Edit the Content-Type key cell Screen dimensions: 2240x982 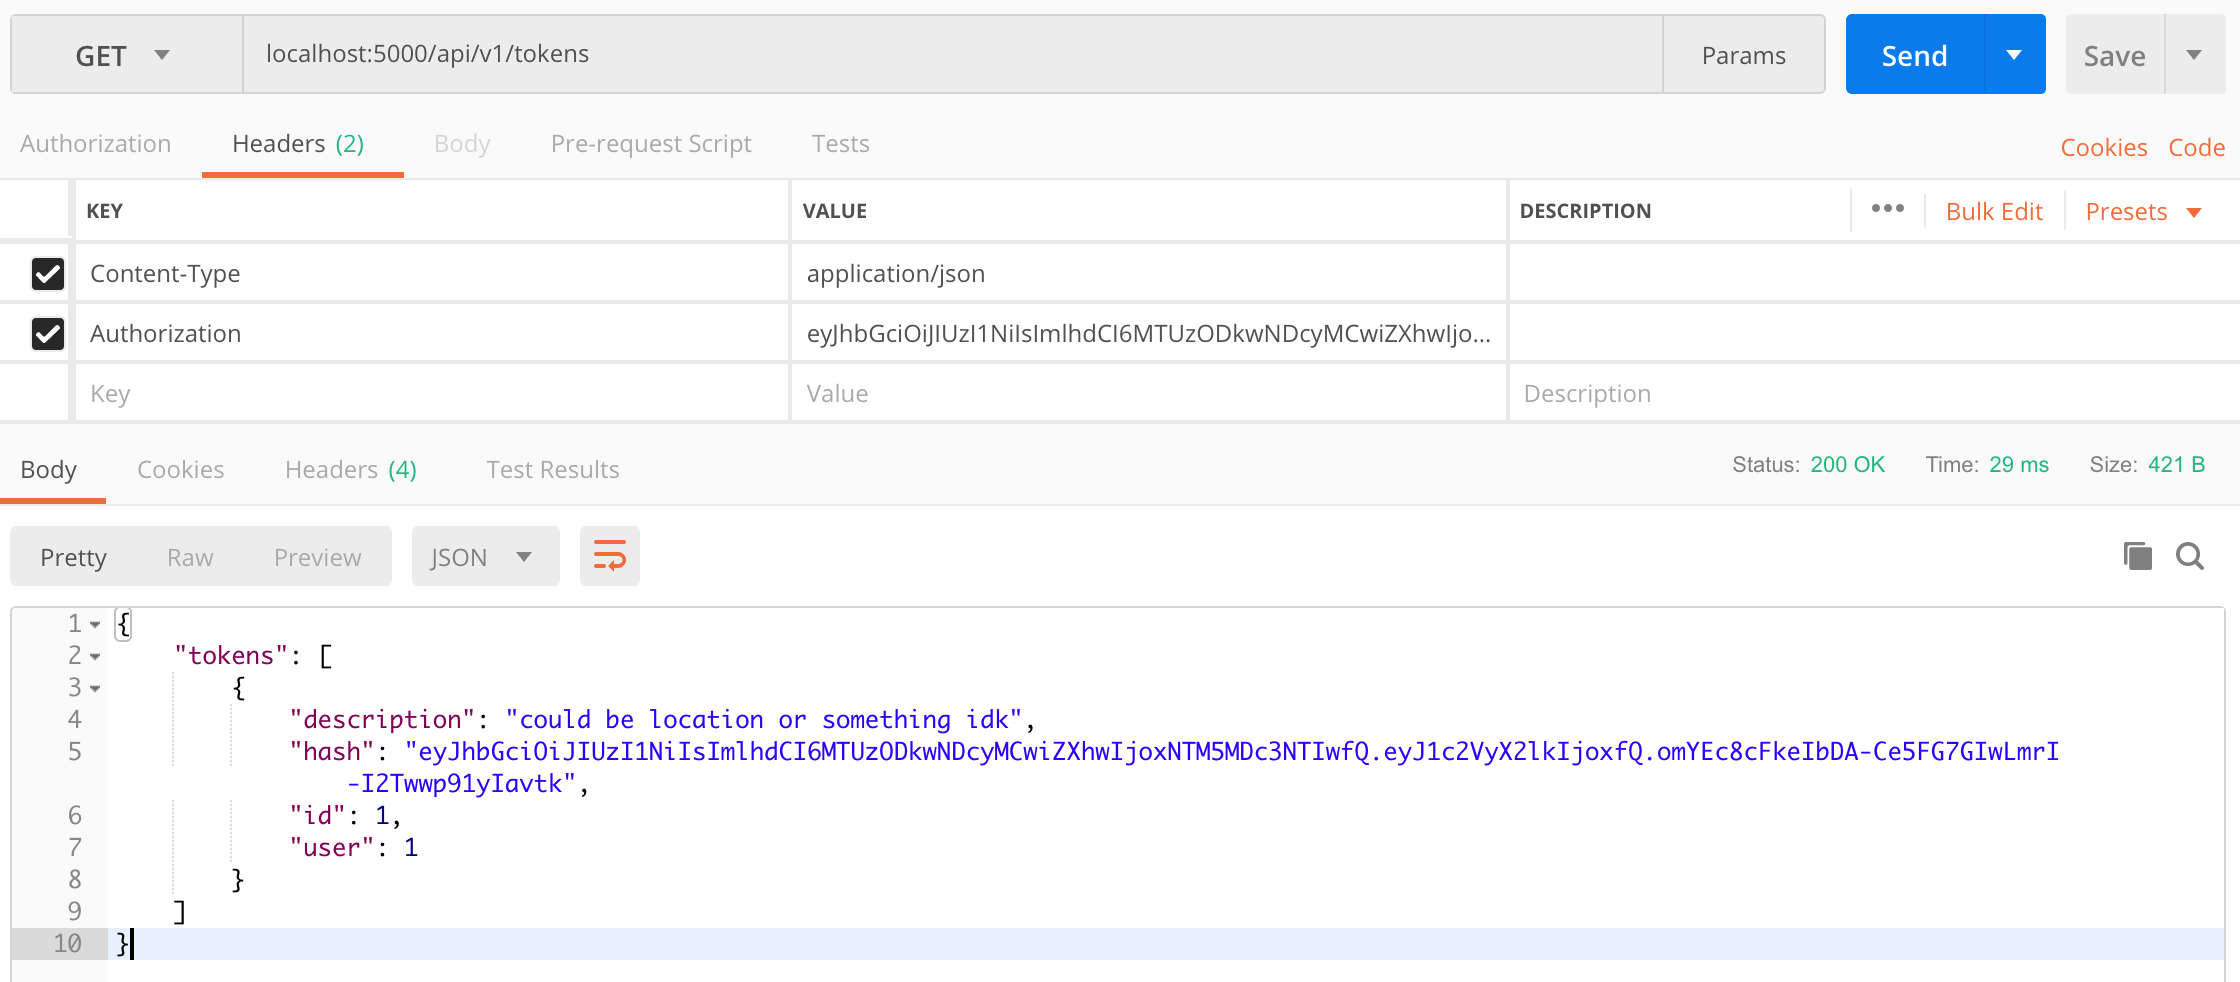tap(432, 273)
